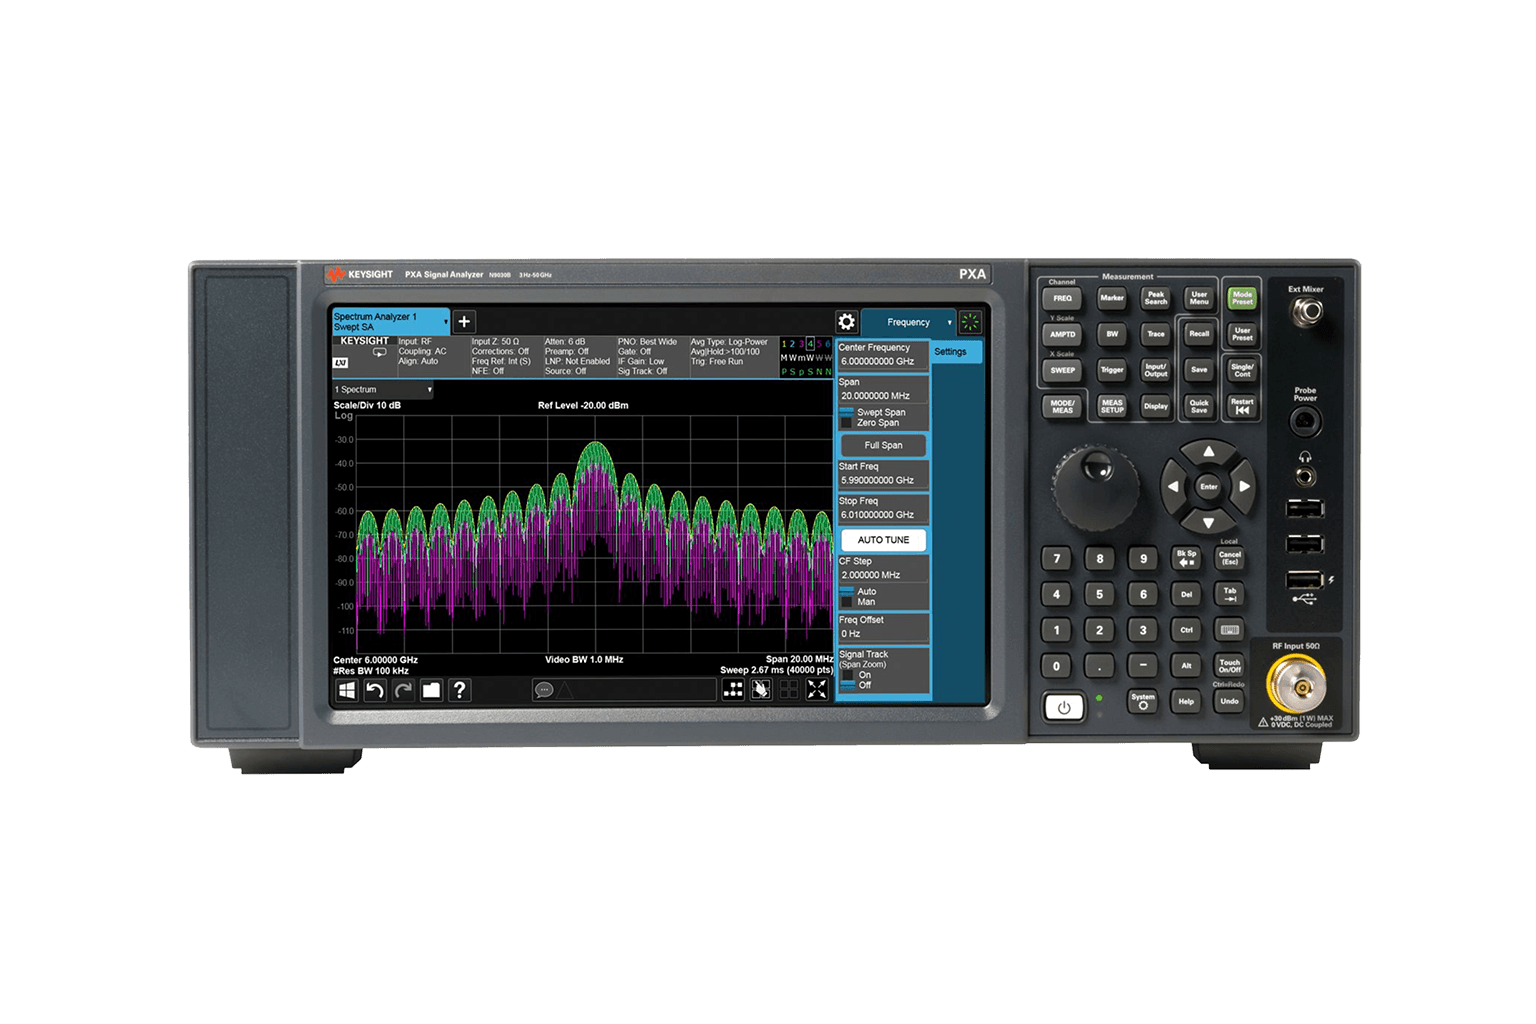
Task: Expand the Frequency menu panel dropdown
Action: click(x=908, y=322)
